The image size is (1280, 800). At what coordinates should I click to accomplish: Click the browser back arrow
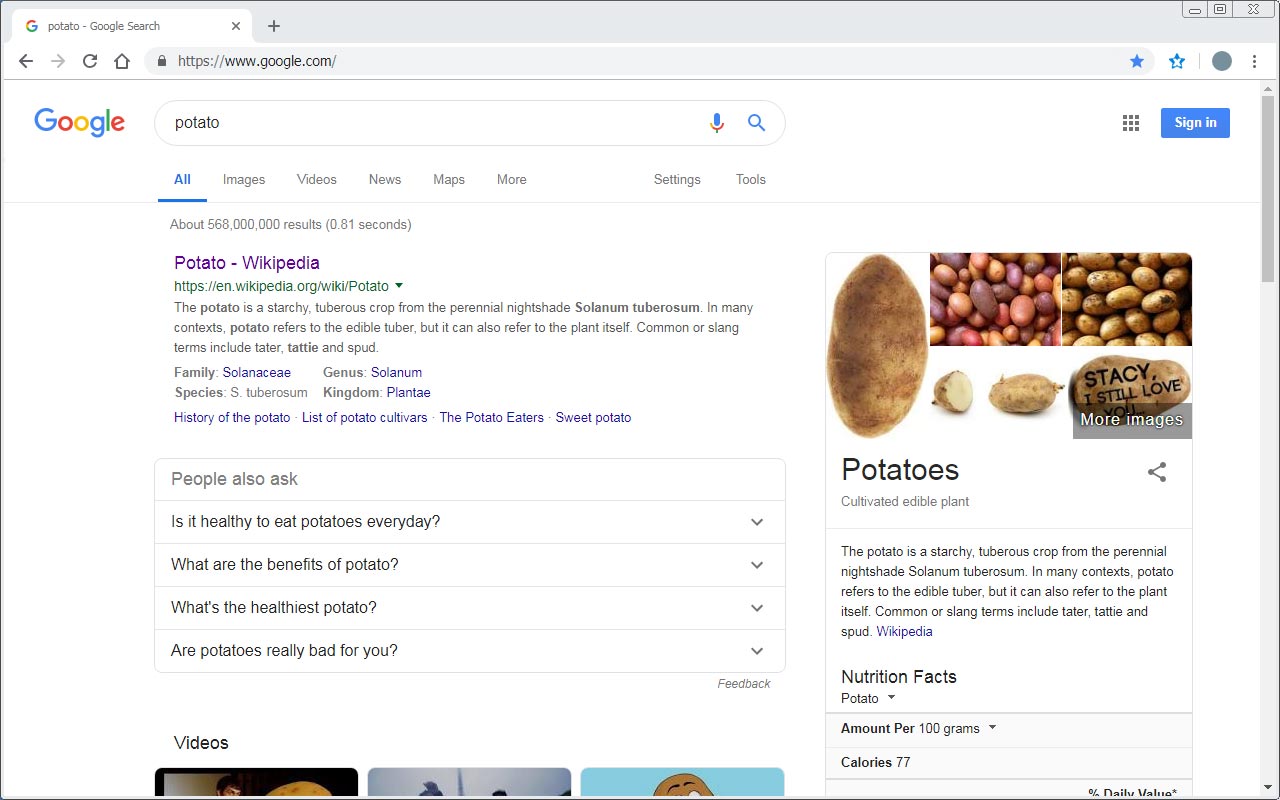point(26,61)
